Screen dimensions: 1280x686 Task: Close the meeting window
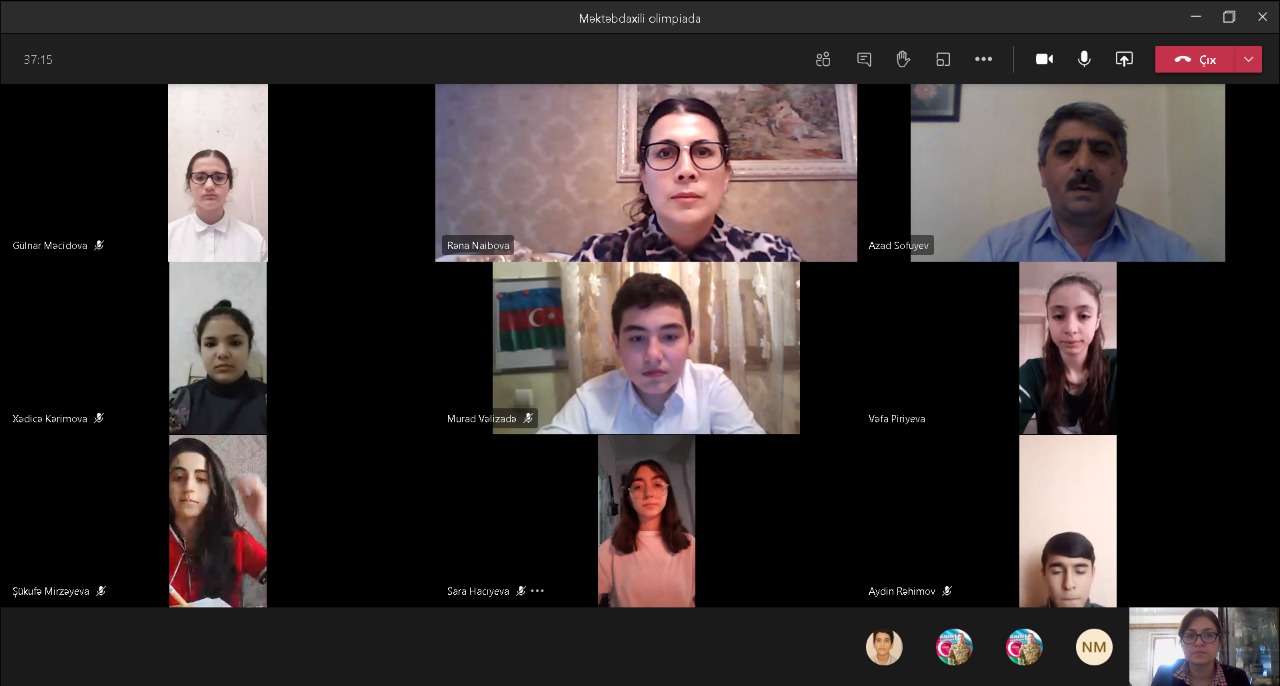click(1262, 17)
